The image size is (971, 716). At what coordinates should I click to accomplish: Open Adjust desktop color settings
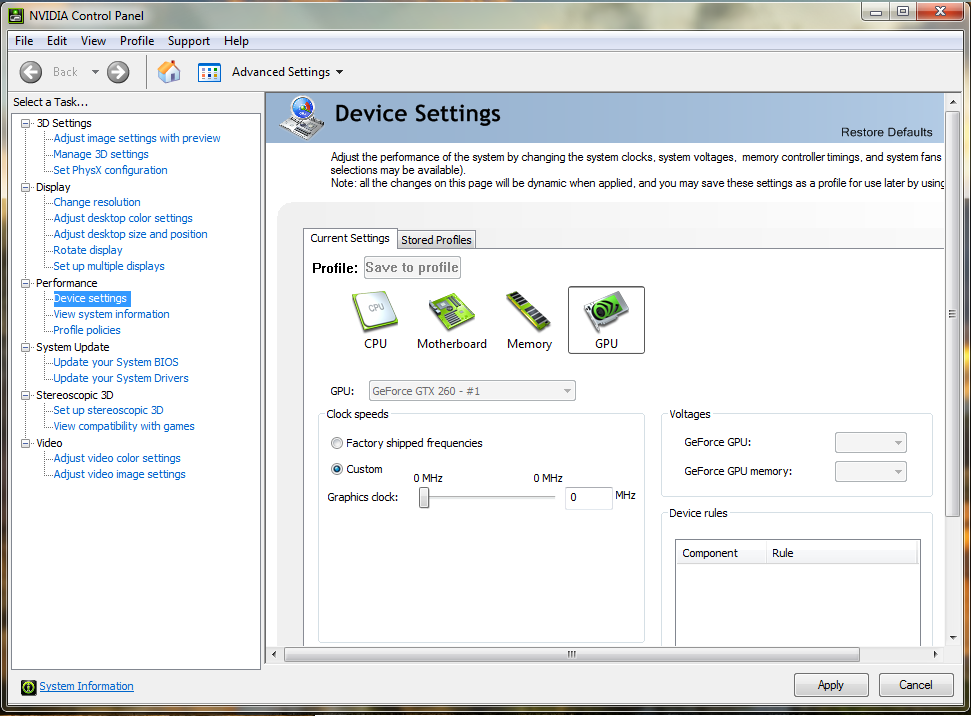click(123, 218)
